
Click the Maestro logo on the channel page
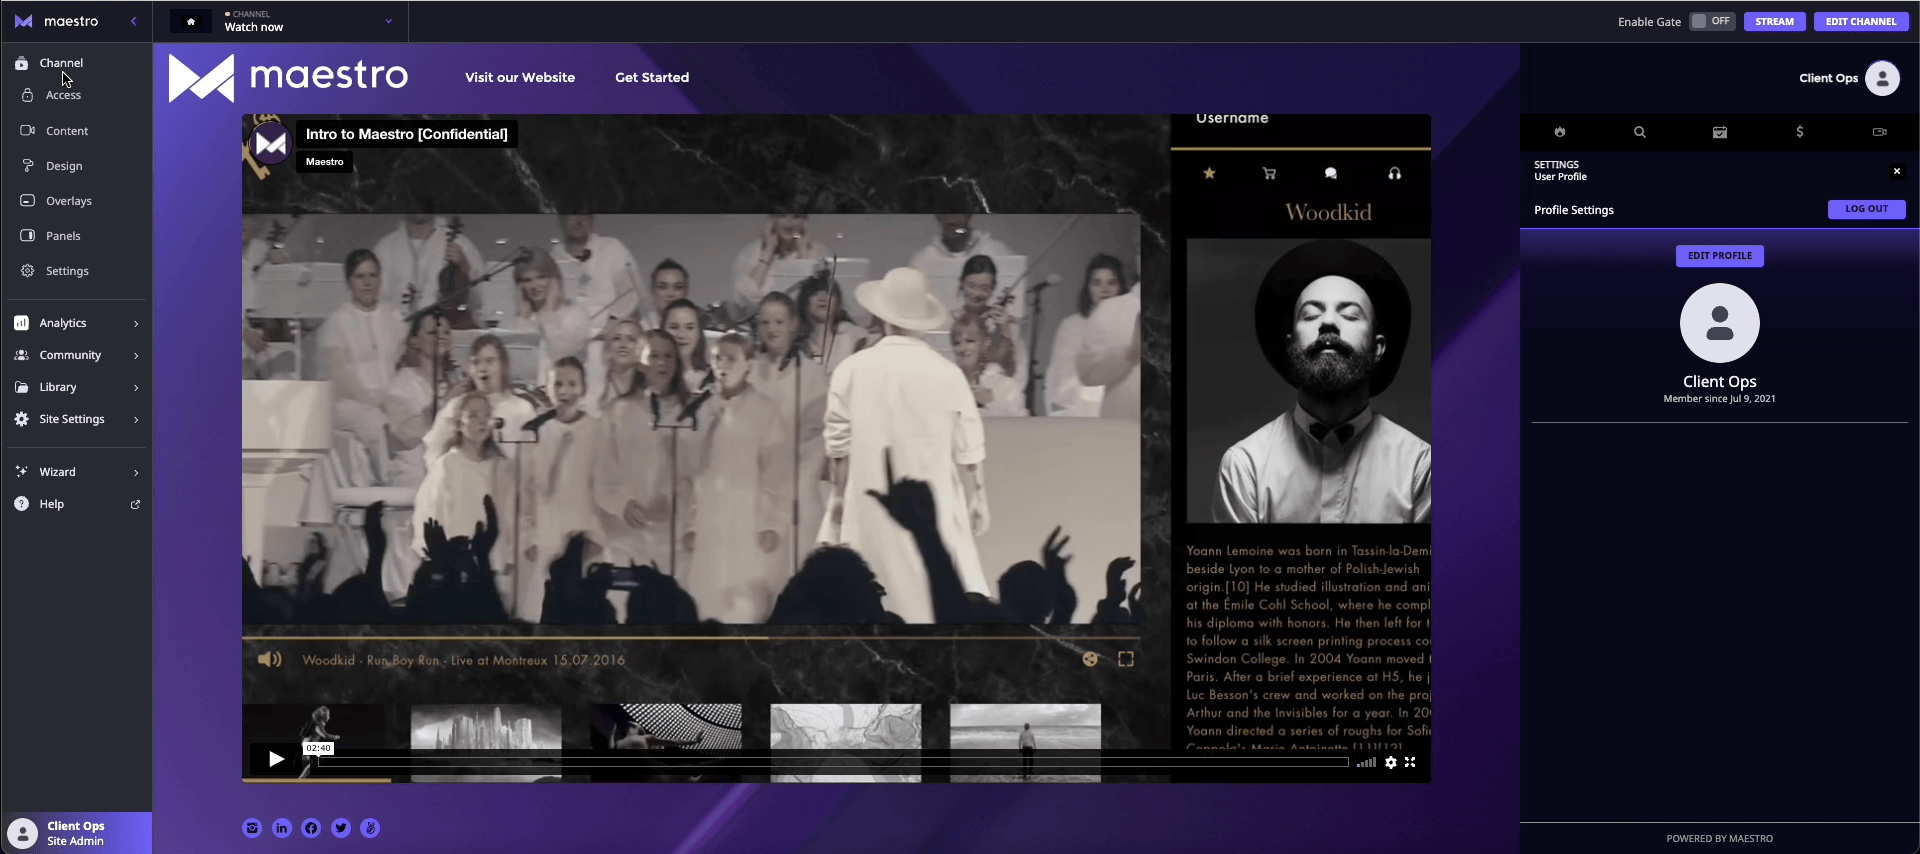pyautogui.click(x=288, y=77)
